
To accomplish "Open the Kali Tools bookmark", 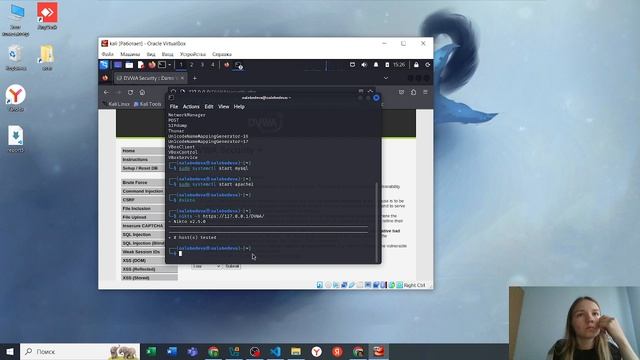I will click(x=148, y=104).
